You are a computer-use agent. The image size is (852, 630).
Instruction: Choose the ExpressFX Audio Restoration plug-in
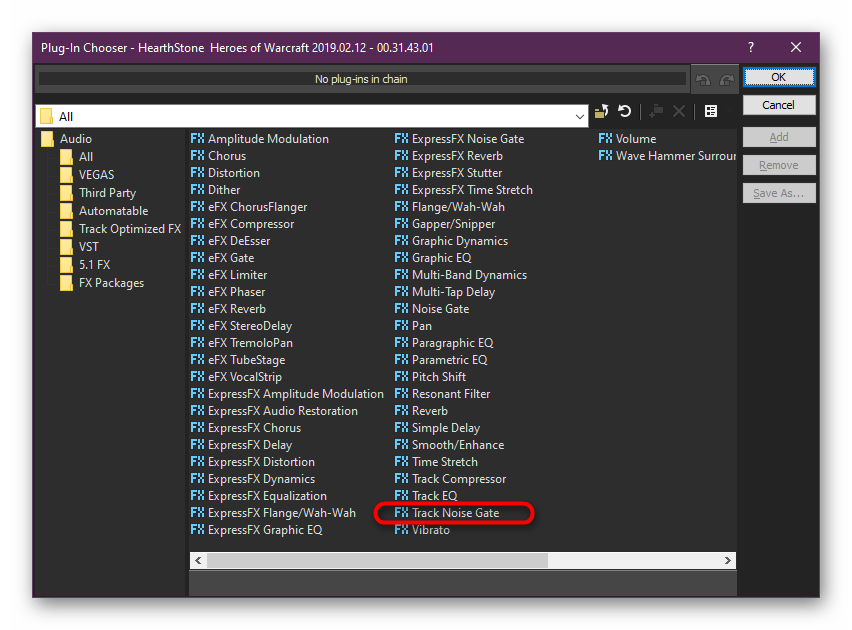tap(282, 411)
